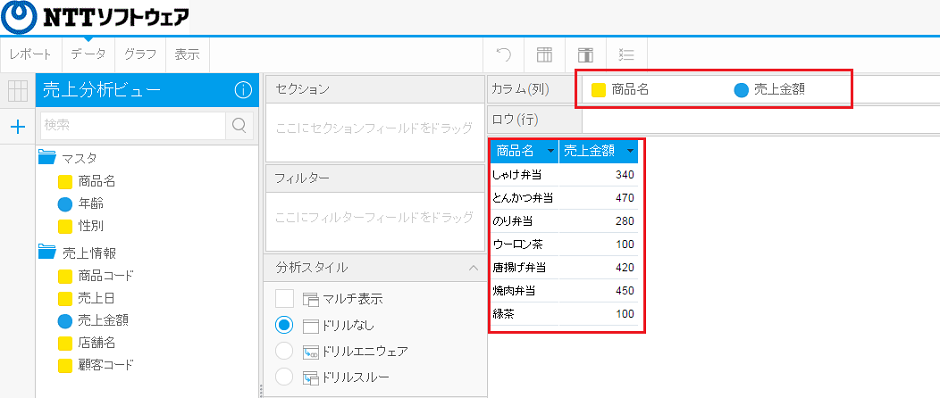Enable the マルチ表示 checkbox

284,298
